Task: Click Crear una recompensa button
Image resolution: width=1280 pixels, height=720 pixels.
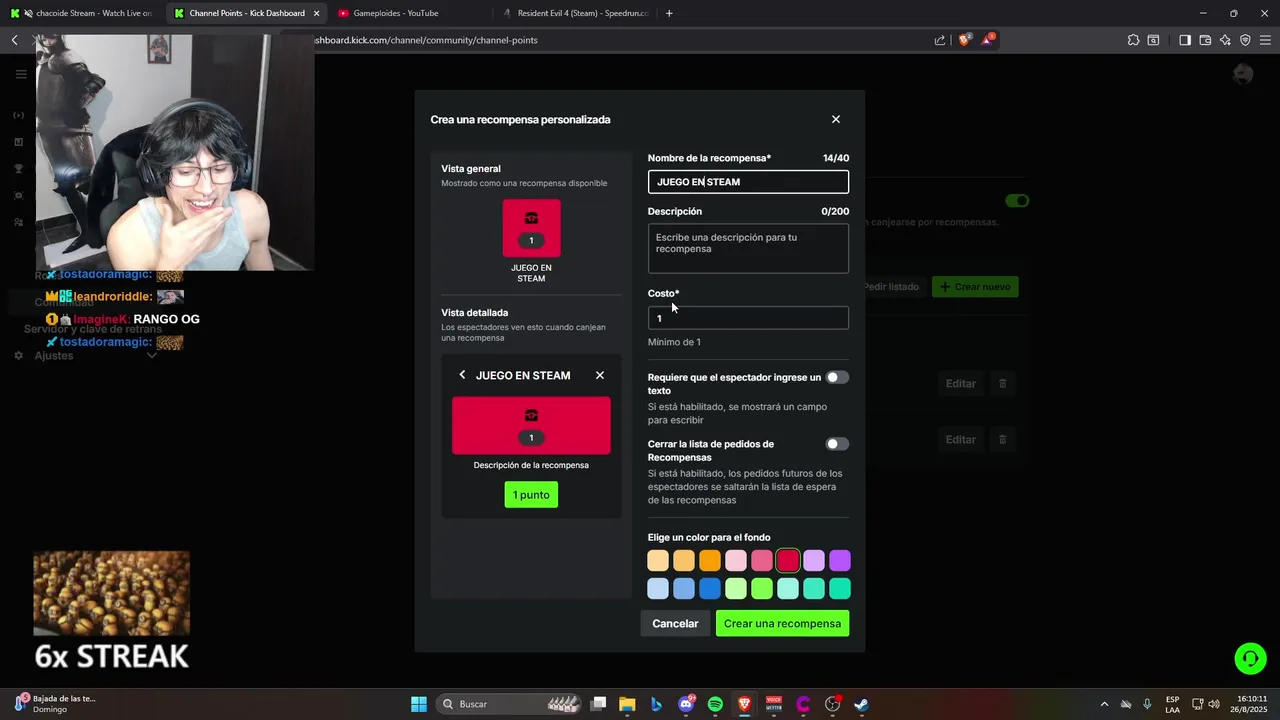Action: click(782, 623)
